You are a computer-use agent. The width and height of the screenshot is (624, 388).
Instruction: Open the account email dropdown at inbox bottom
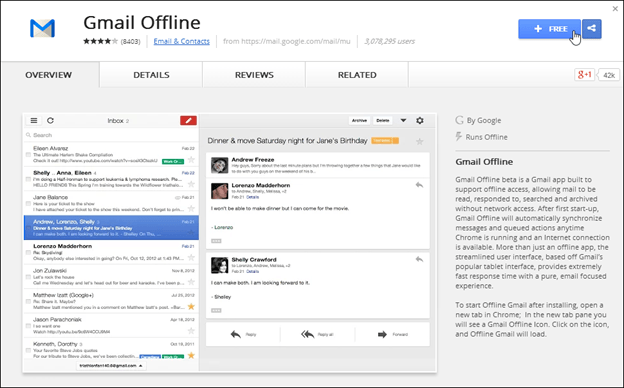111,366
